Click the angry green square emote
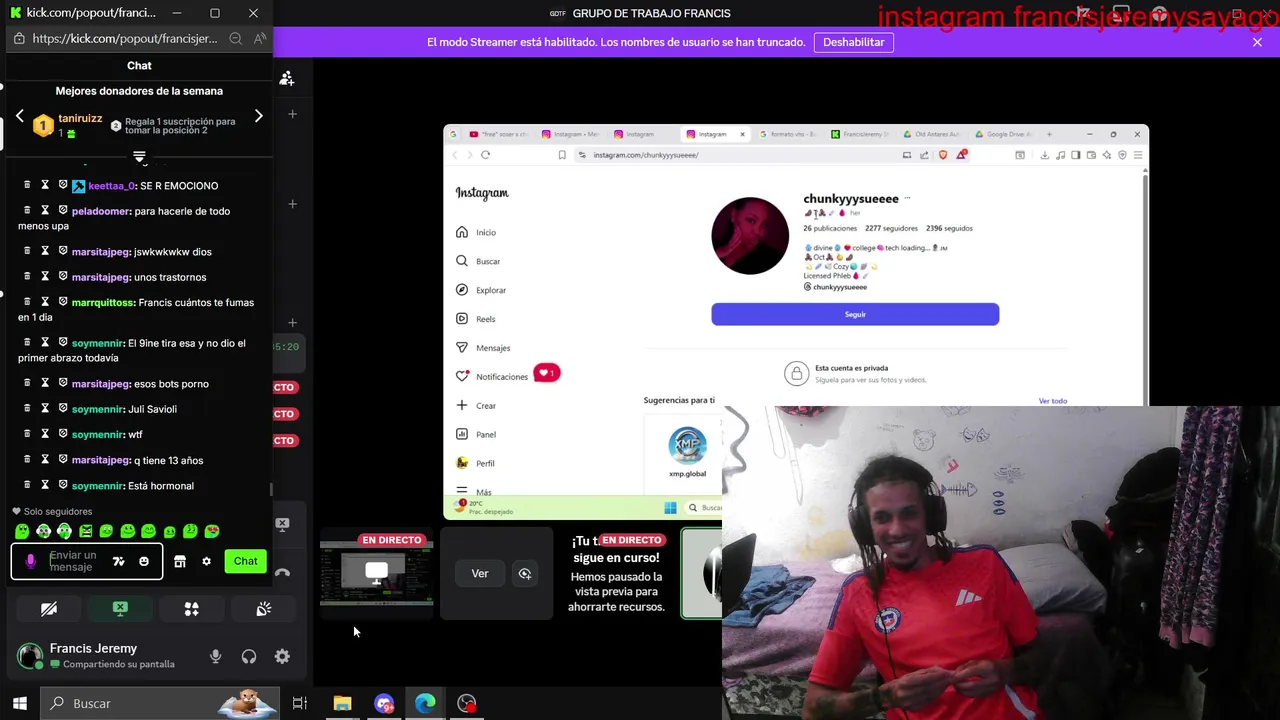Screen dimensions: 1280x720 [85, 532]
